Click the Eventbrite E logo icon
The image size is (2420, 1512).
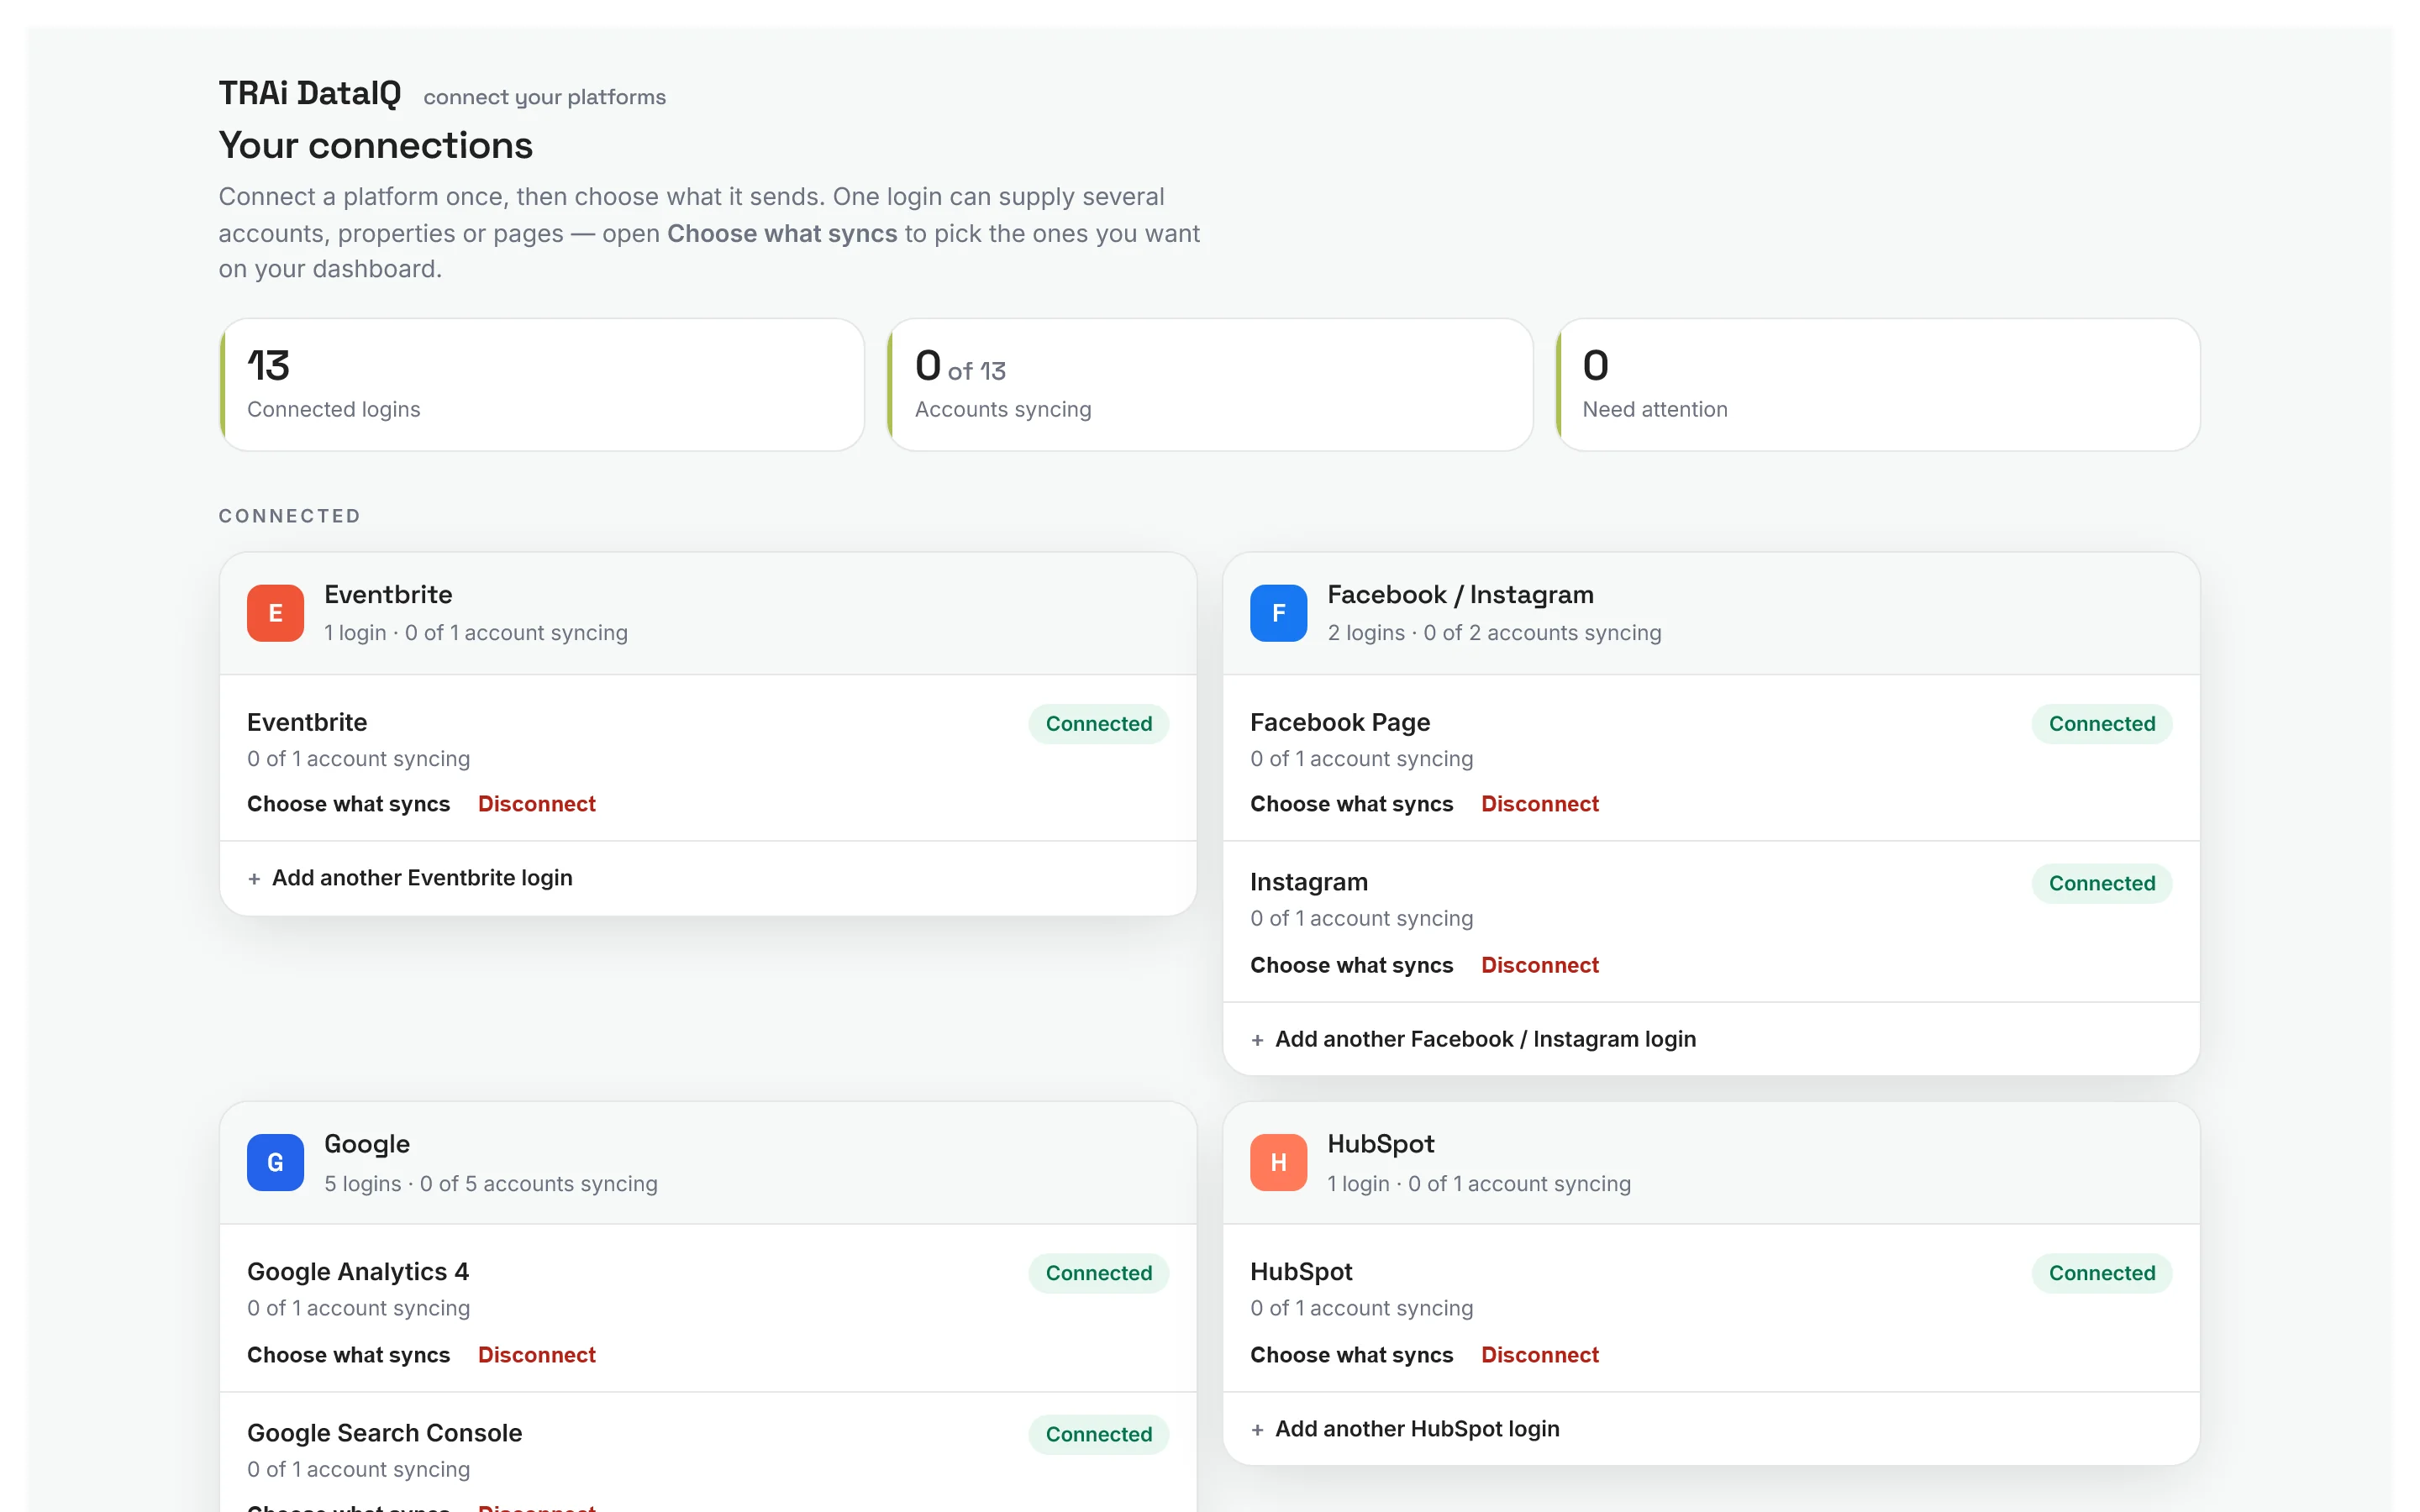(x=275, y=613)
